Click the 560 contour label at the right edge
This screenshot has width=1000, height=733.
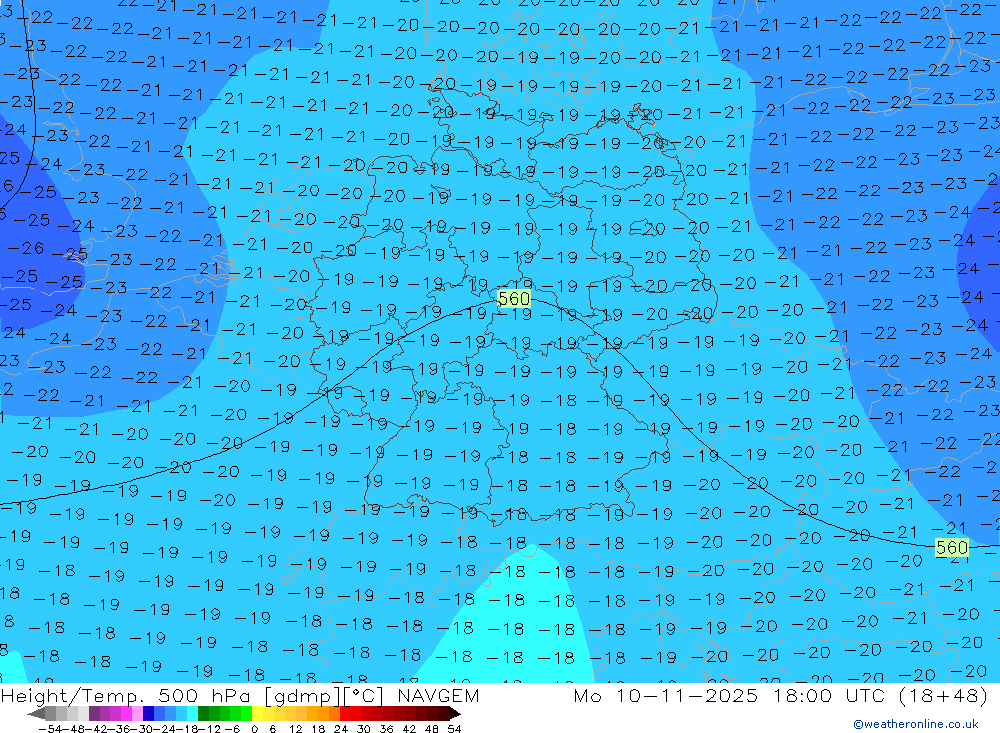[x=952, y=547]
